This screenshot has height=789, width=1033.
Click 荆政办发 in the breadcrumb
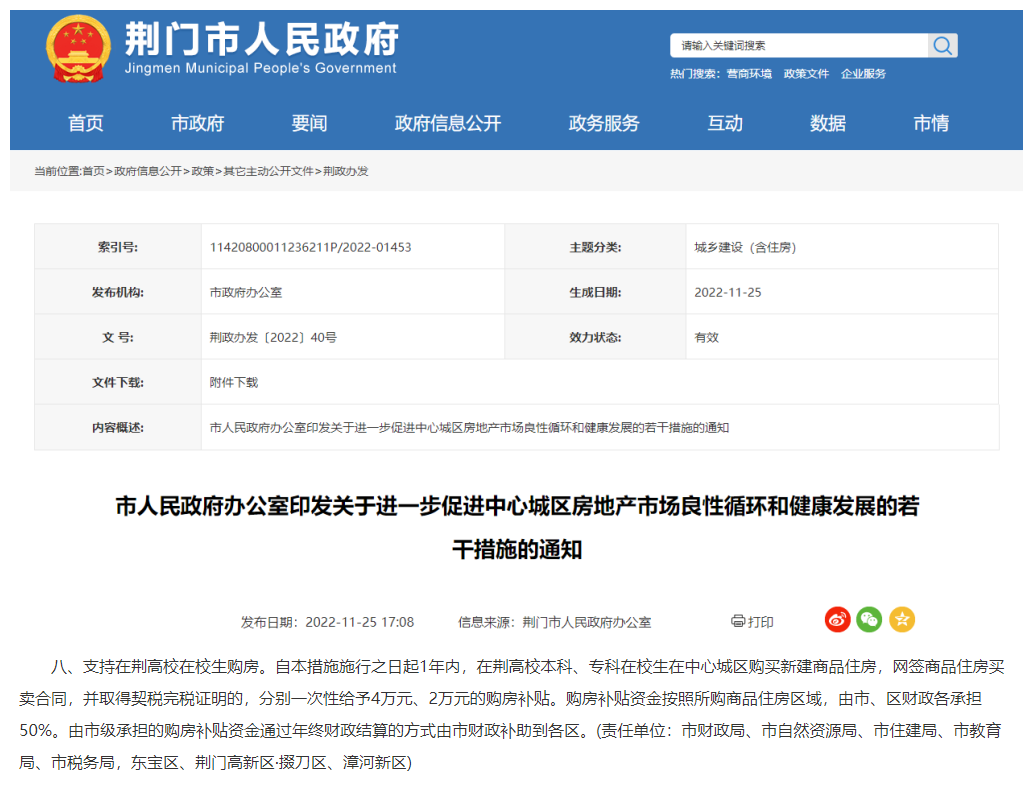click(x=345, y=171)
